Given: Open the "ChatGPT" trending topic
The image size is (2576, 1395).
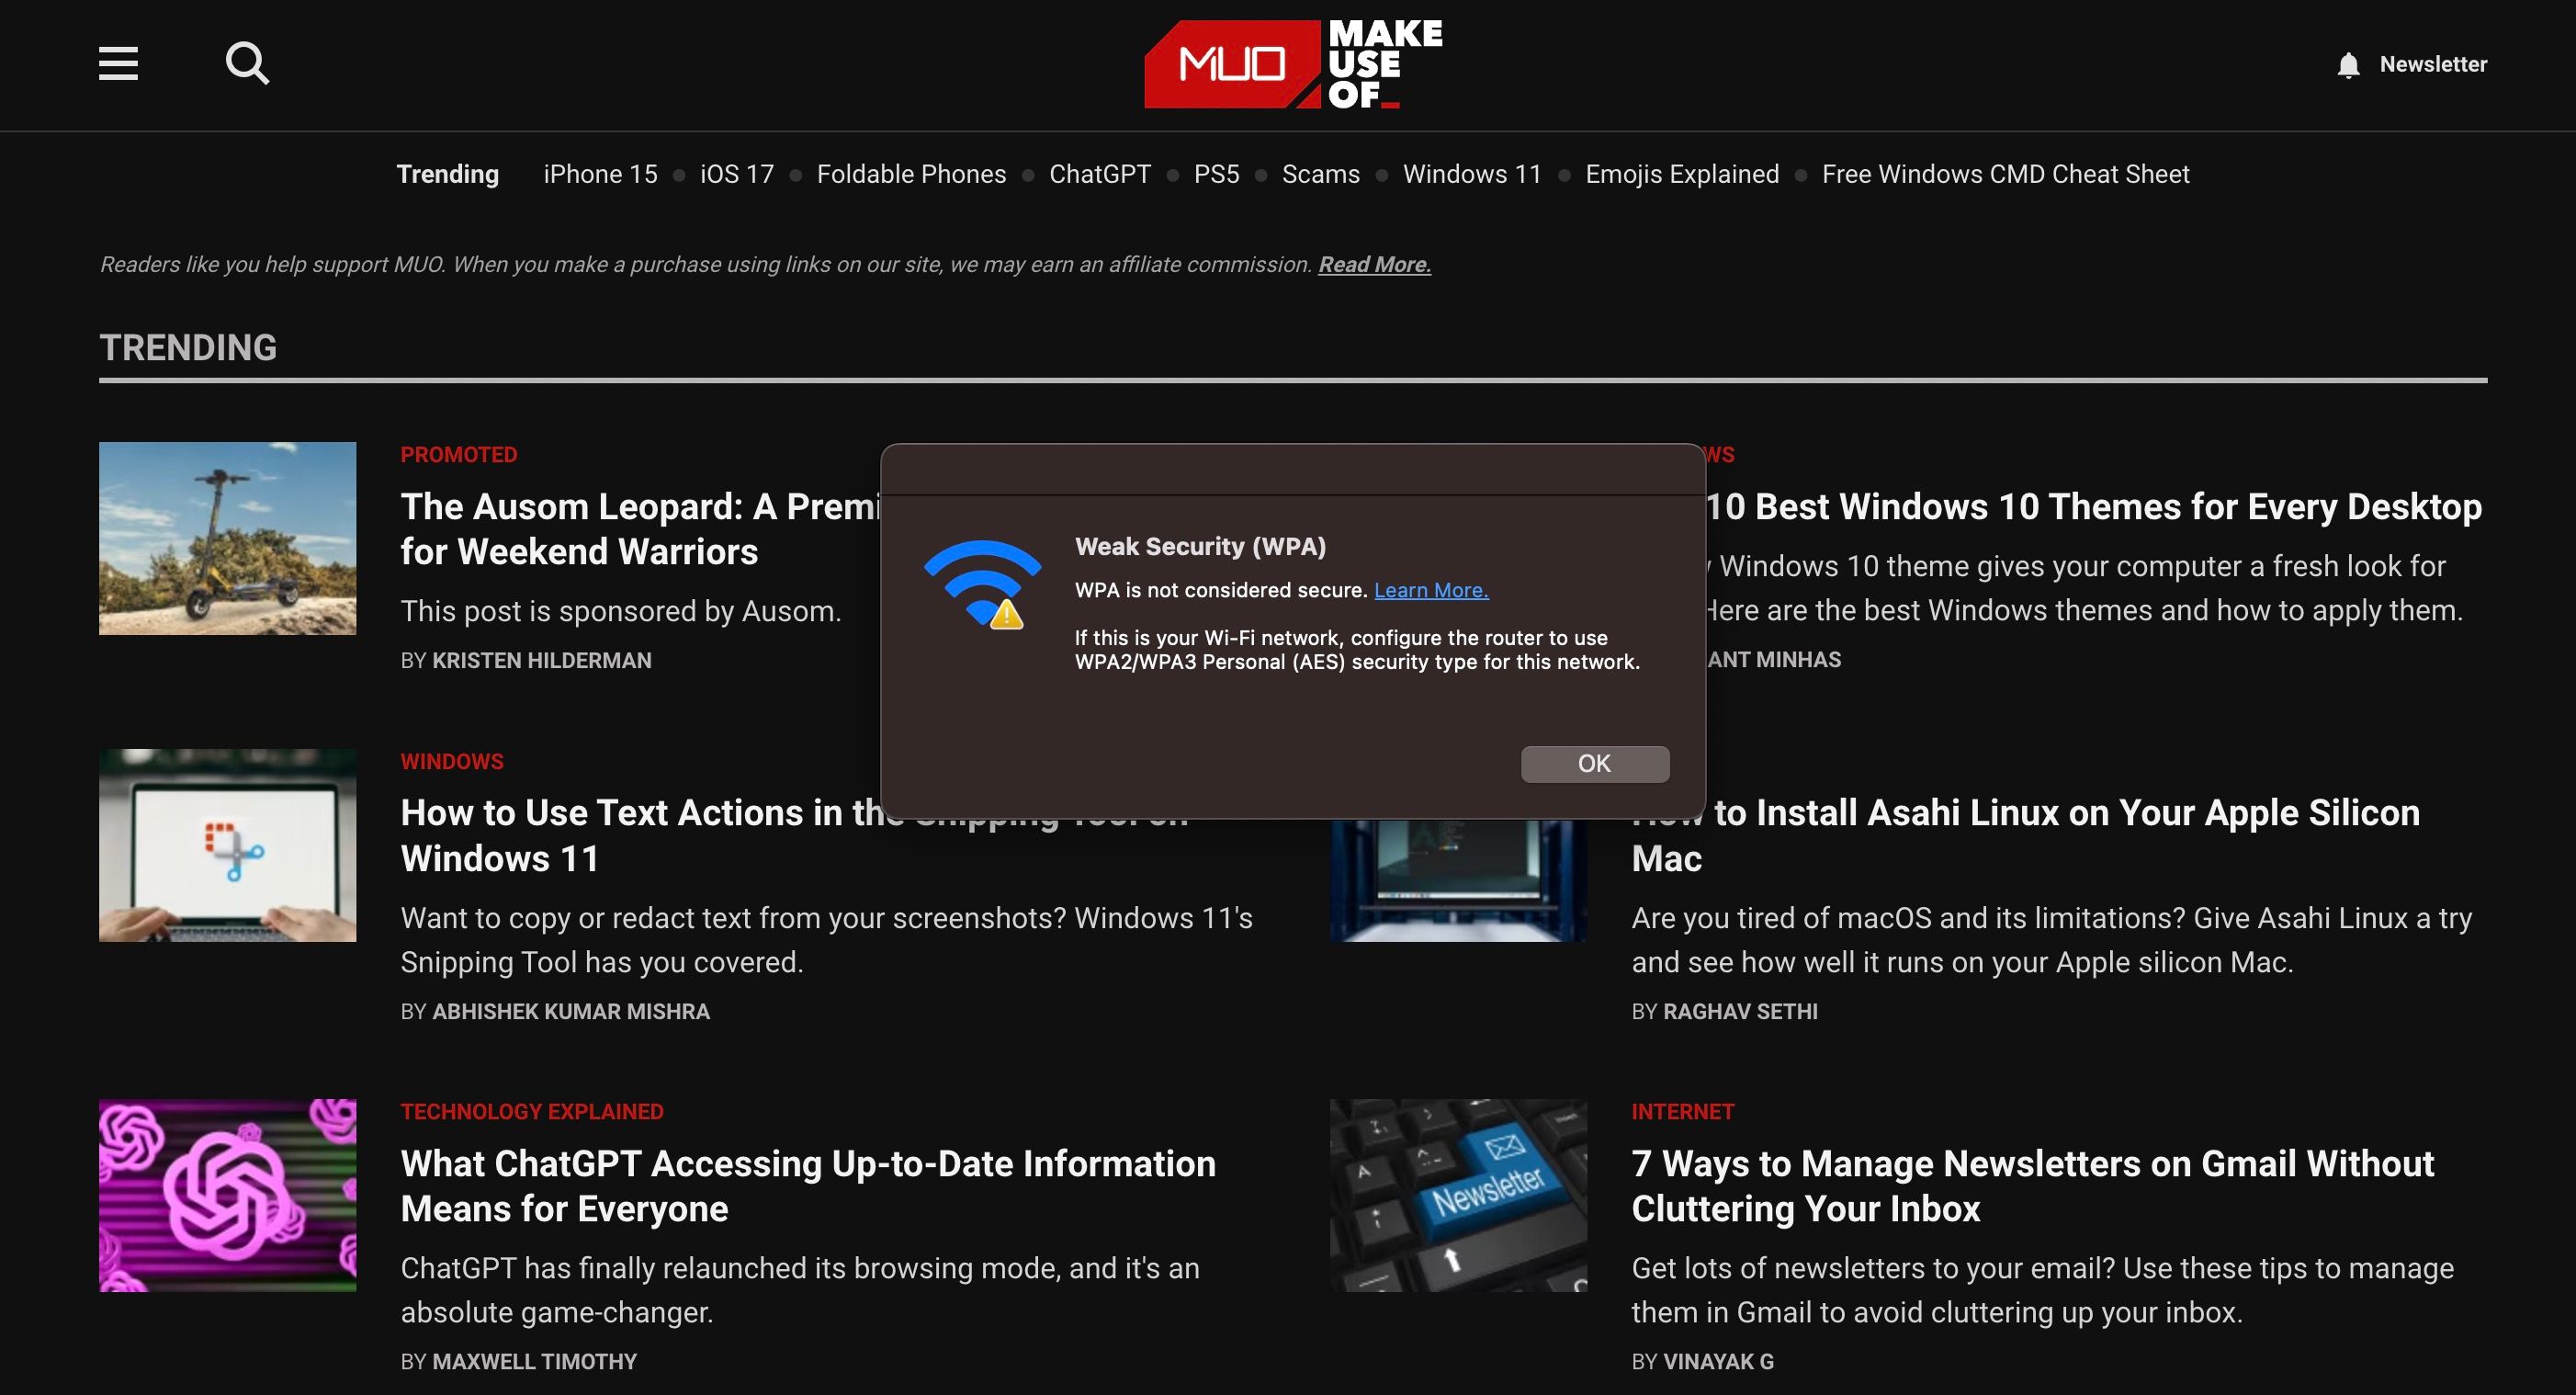Looking at the screenshot, I should pyautogui.click(x=1098, y=173).
